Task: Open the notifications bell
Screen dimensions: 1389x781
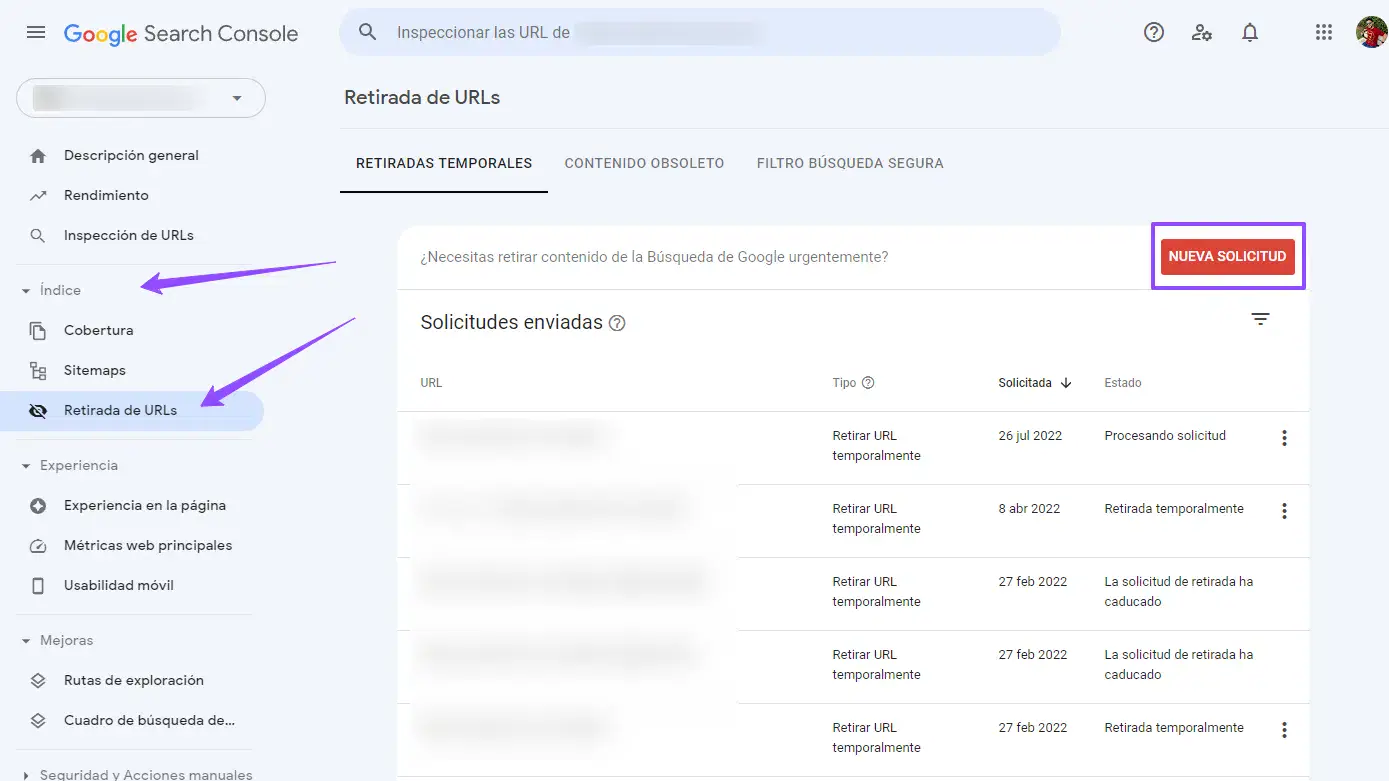Action: pyautogui.click(x=1250, y=32)
